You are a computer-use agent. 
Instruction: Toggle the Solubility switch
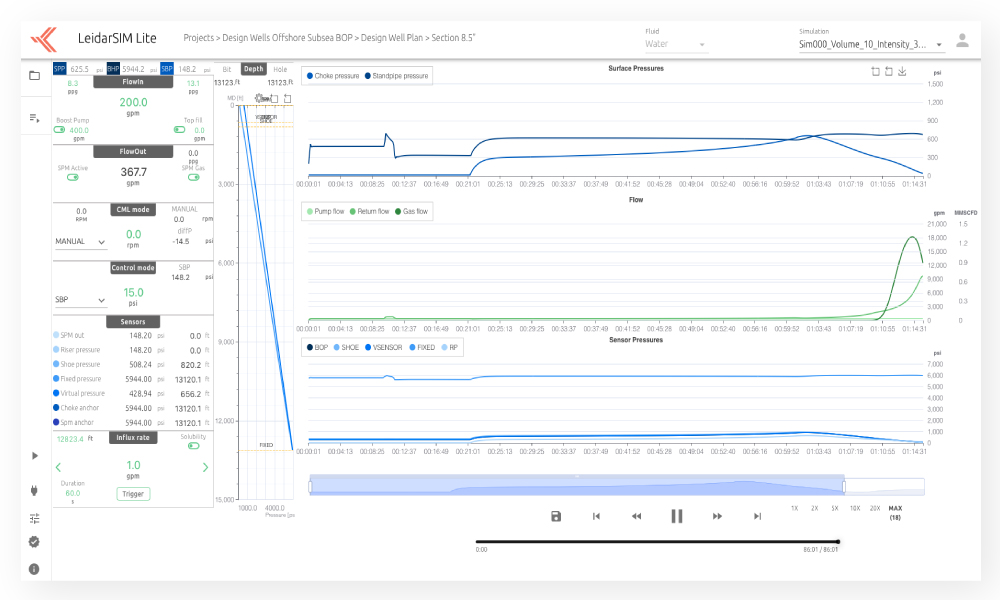pyautogui.click(x=193, y=446)
